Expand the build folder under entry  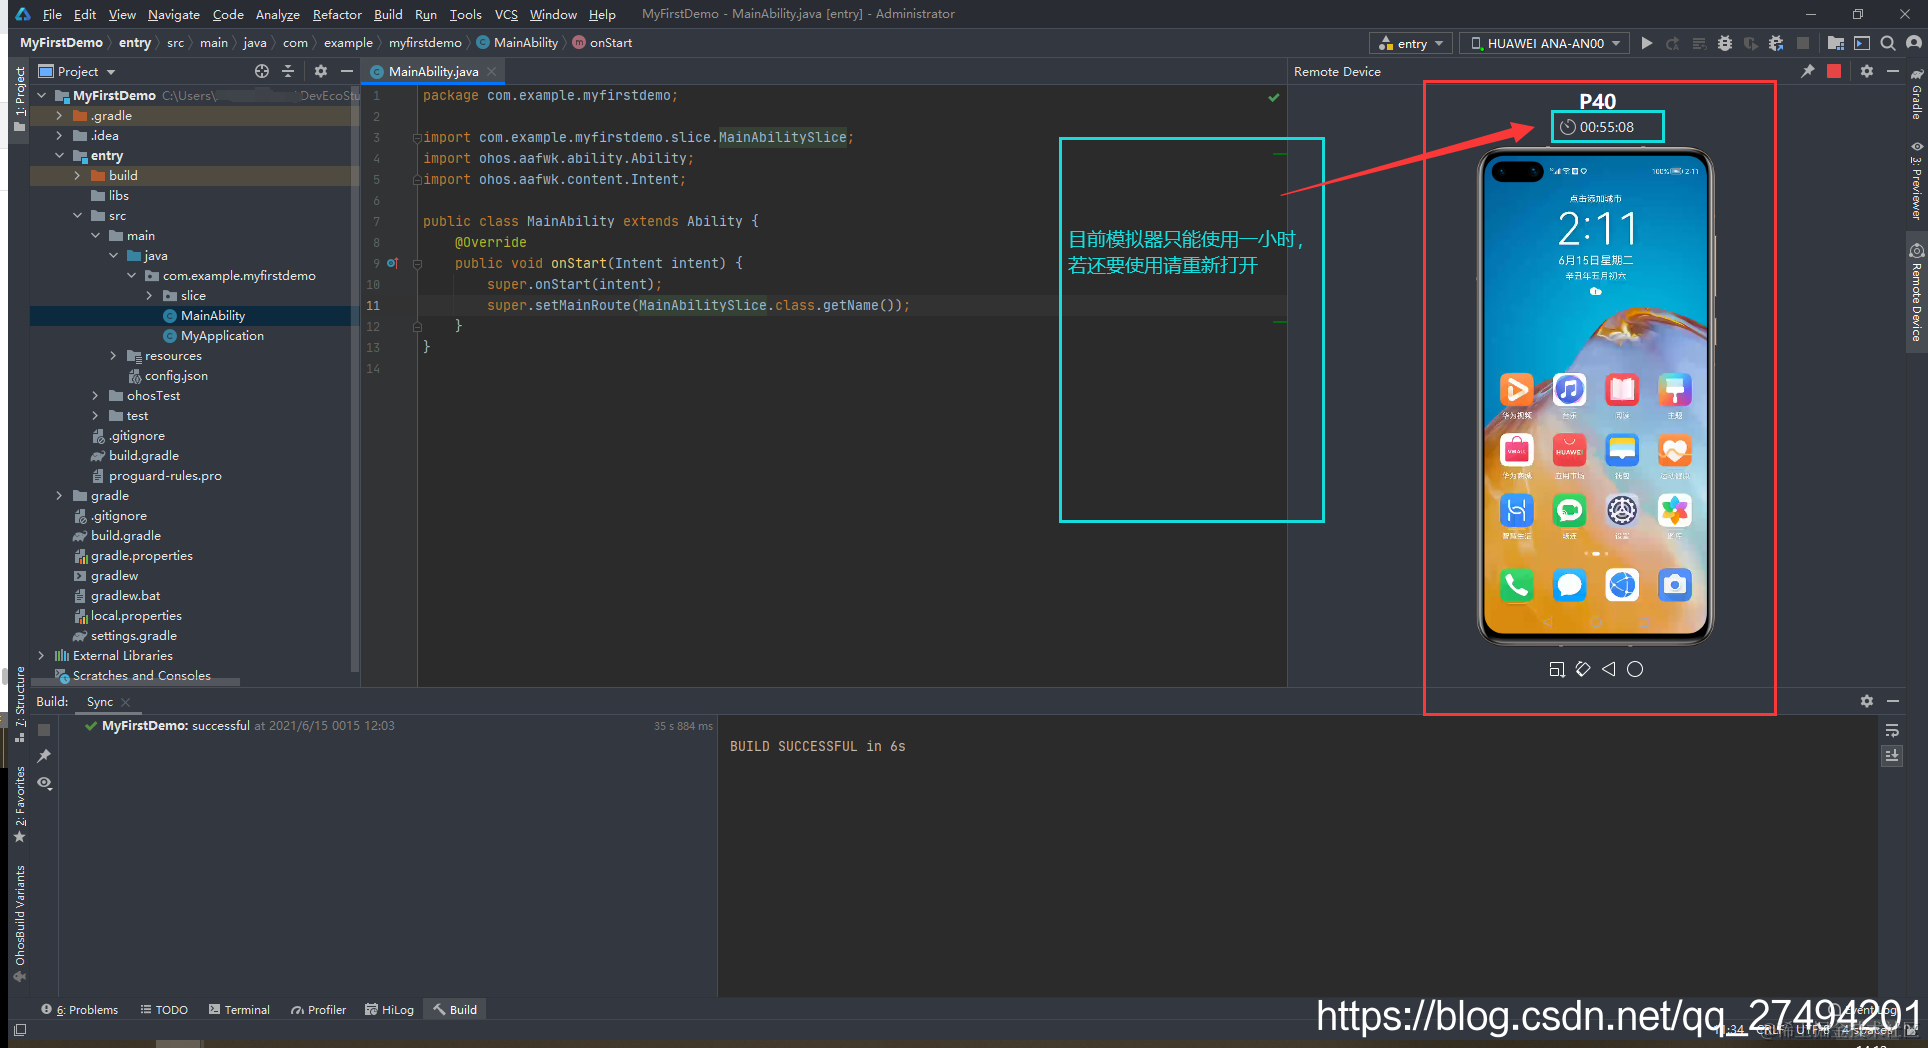pyautogui.click(x=78, y=176)
